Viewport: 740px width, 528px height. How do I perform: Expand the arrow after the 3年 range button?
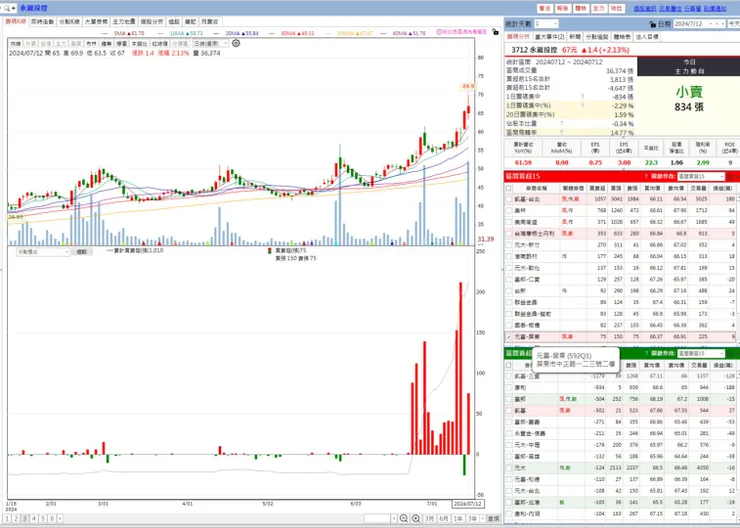(x=483, y=519)
